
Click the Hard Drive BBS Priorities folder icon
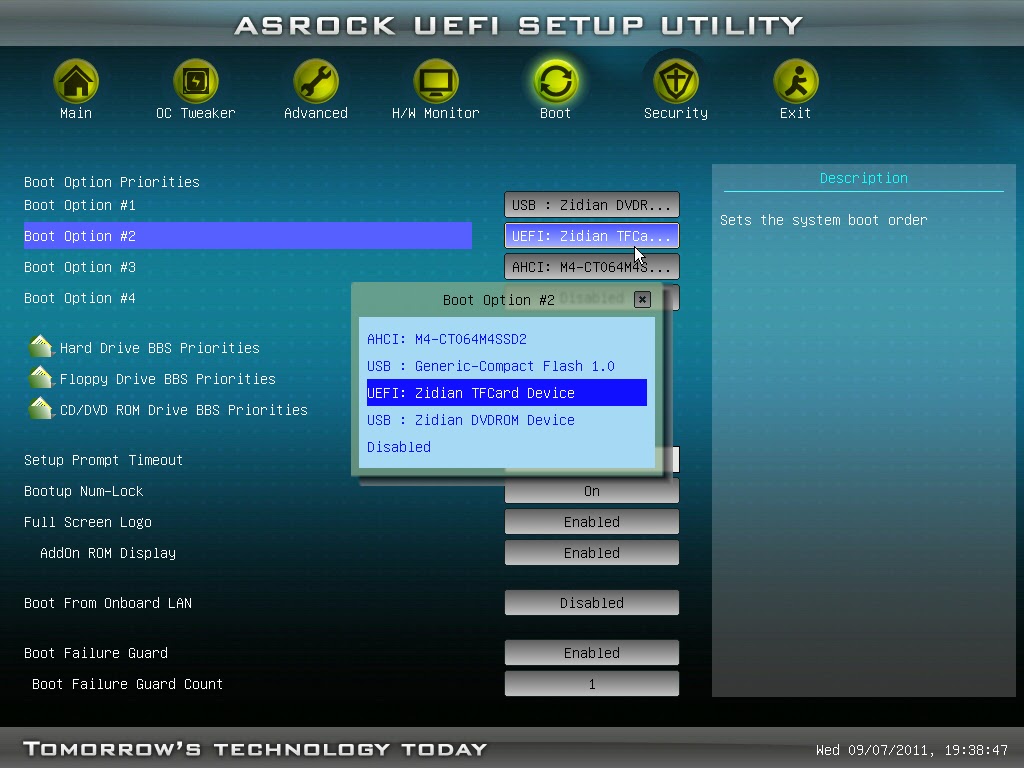coord(40,346)
